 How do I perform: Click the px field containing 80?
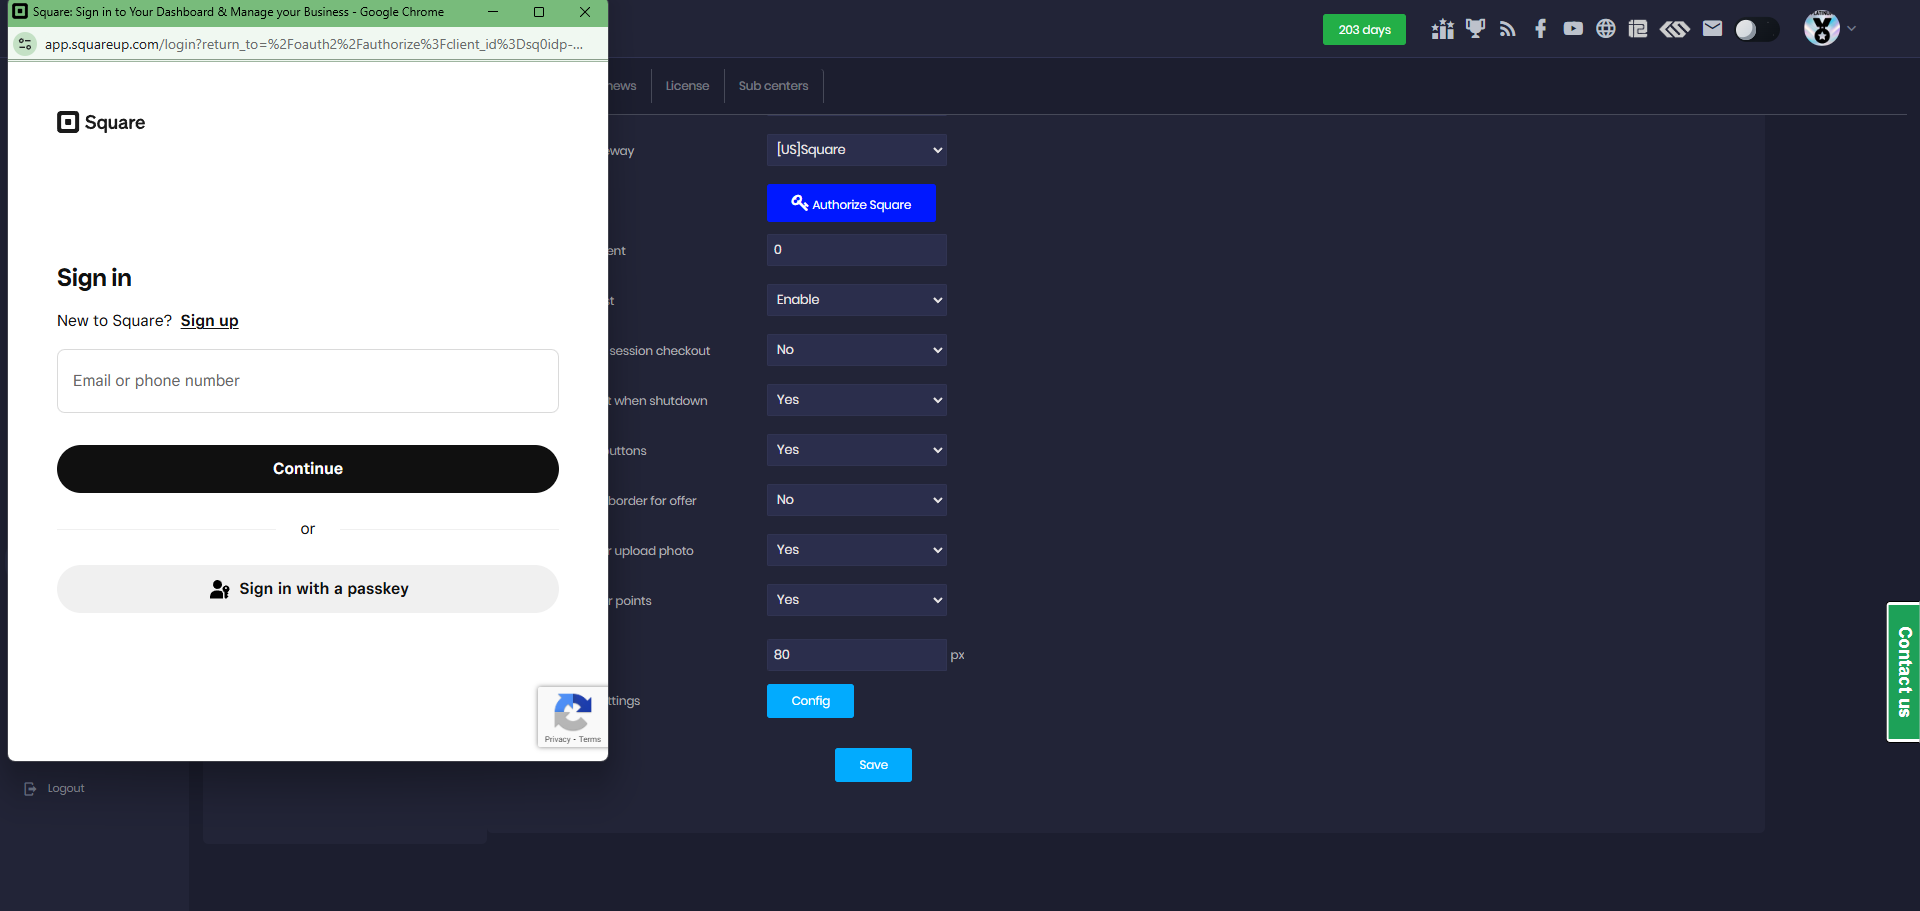[857, 655]
